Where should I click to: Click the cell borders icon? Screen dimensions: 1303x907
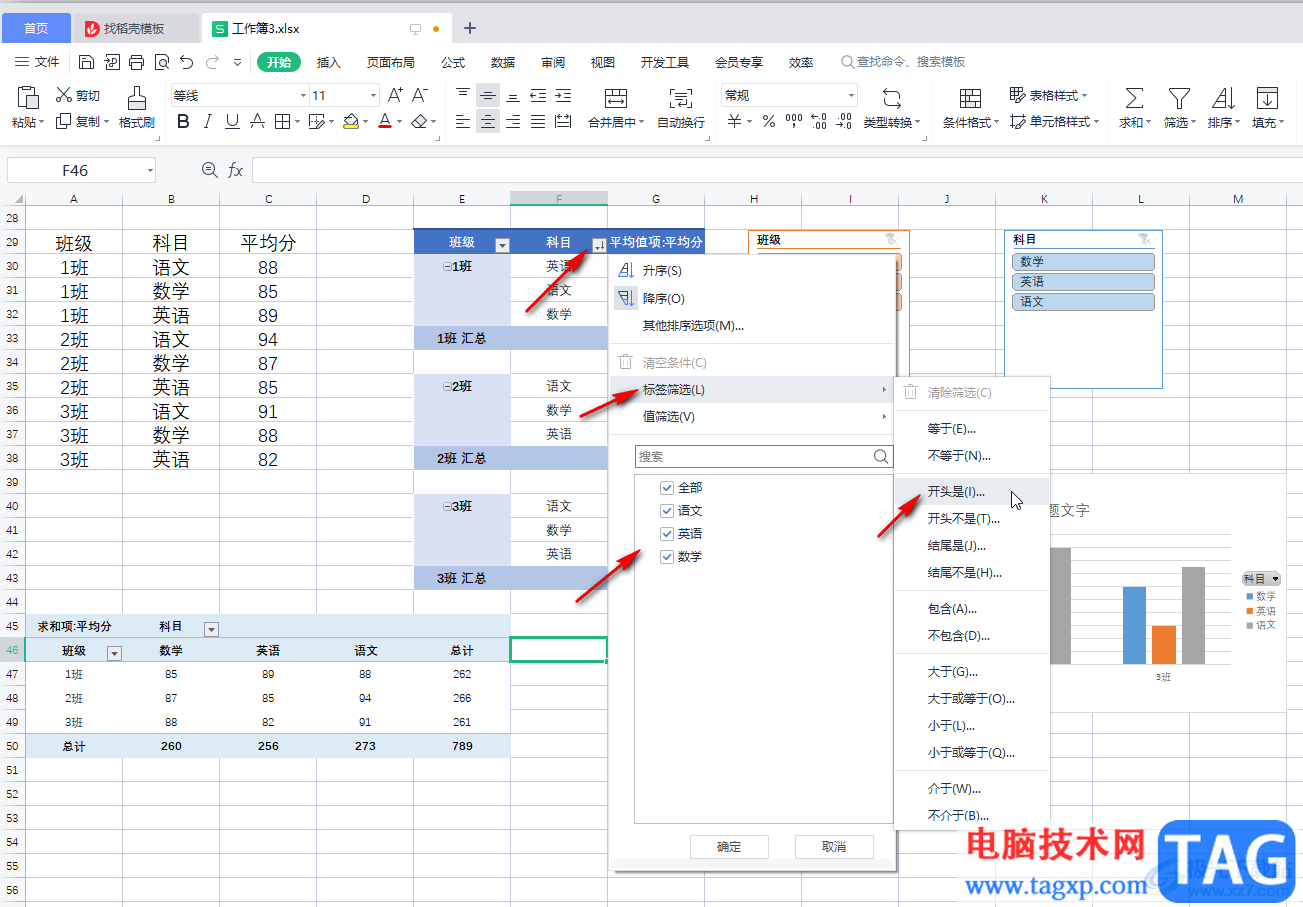282,122
